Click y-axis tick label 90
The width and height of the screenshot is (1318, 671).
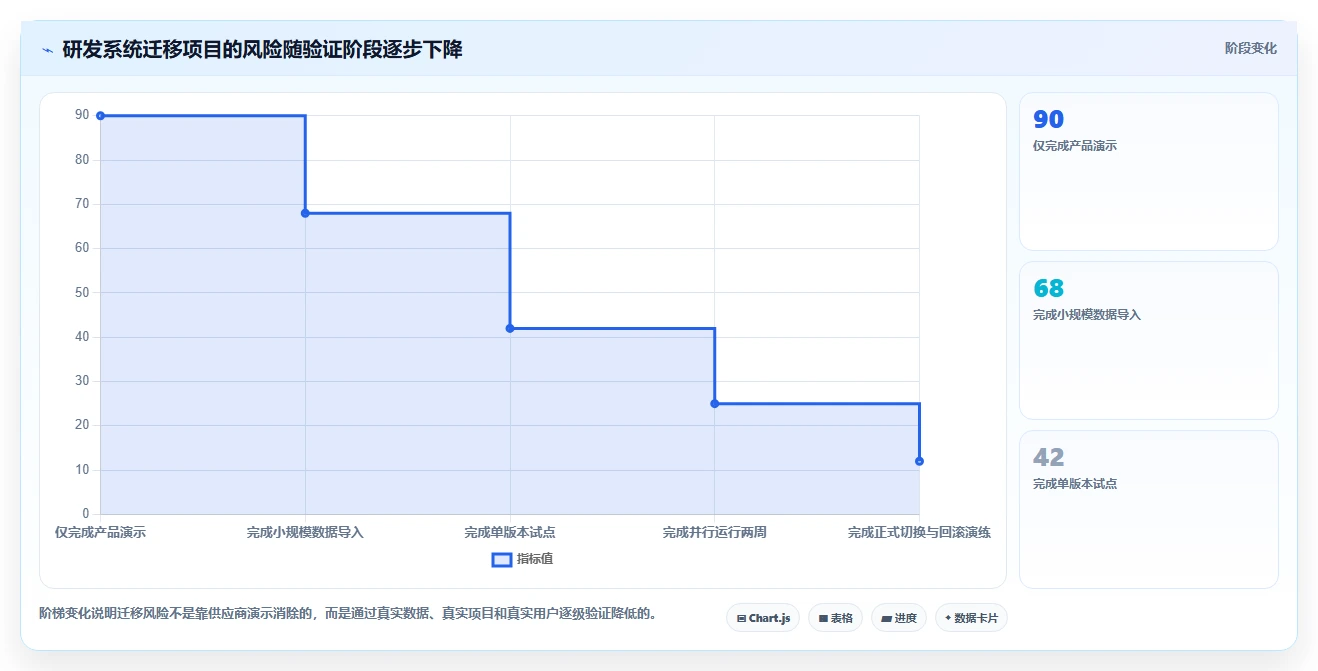click(82, 115)
